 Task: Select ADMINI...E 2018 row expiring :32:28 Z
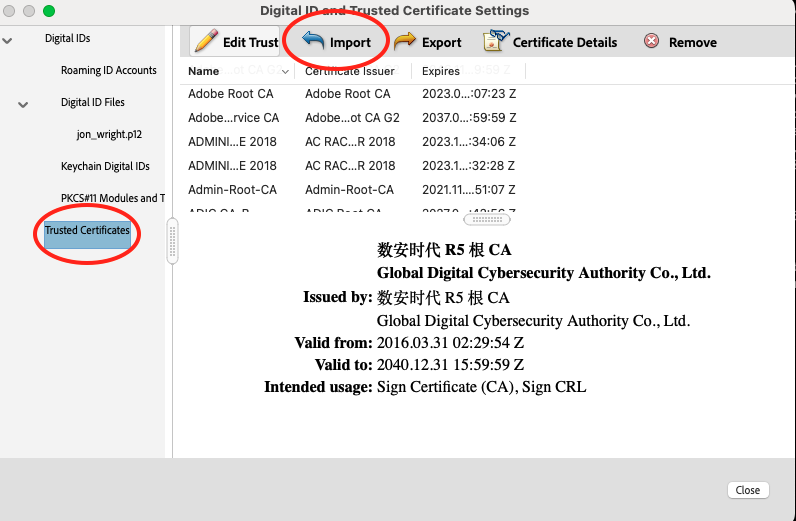tap(352, 166)
